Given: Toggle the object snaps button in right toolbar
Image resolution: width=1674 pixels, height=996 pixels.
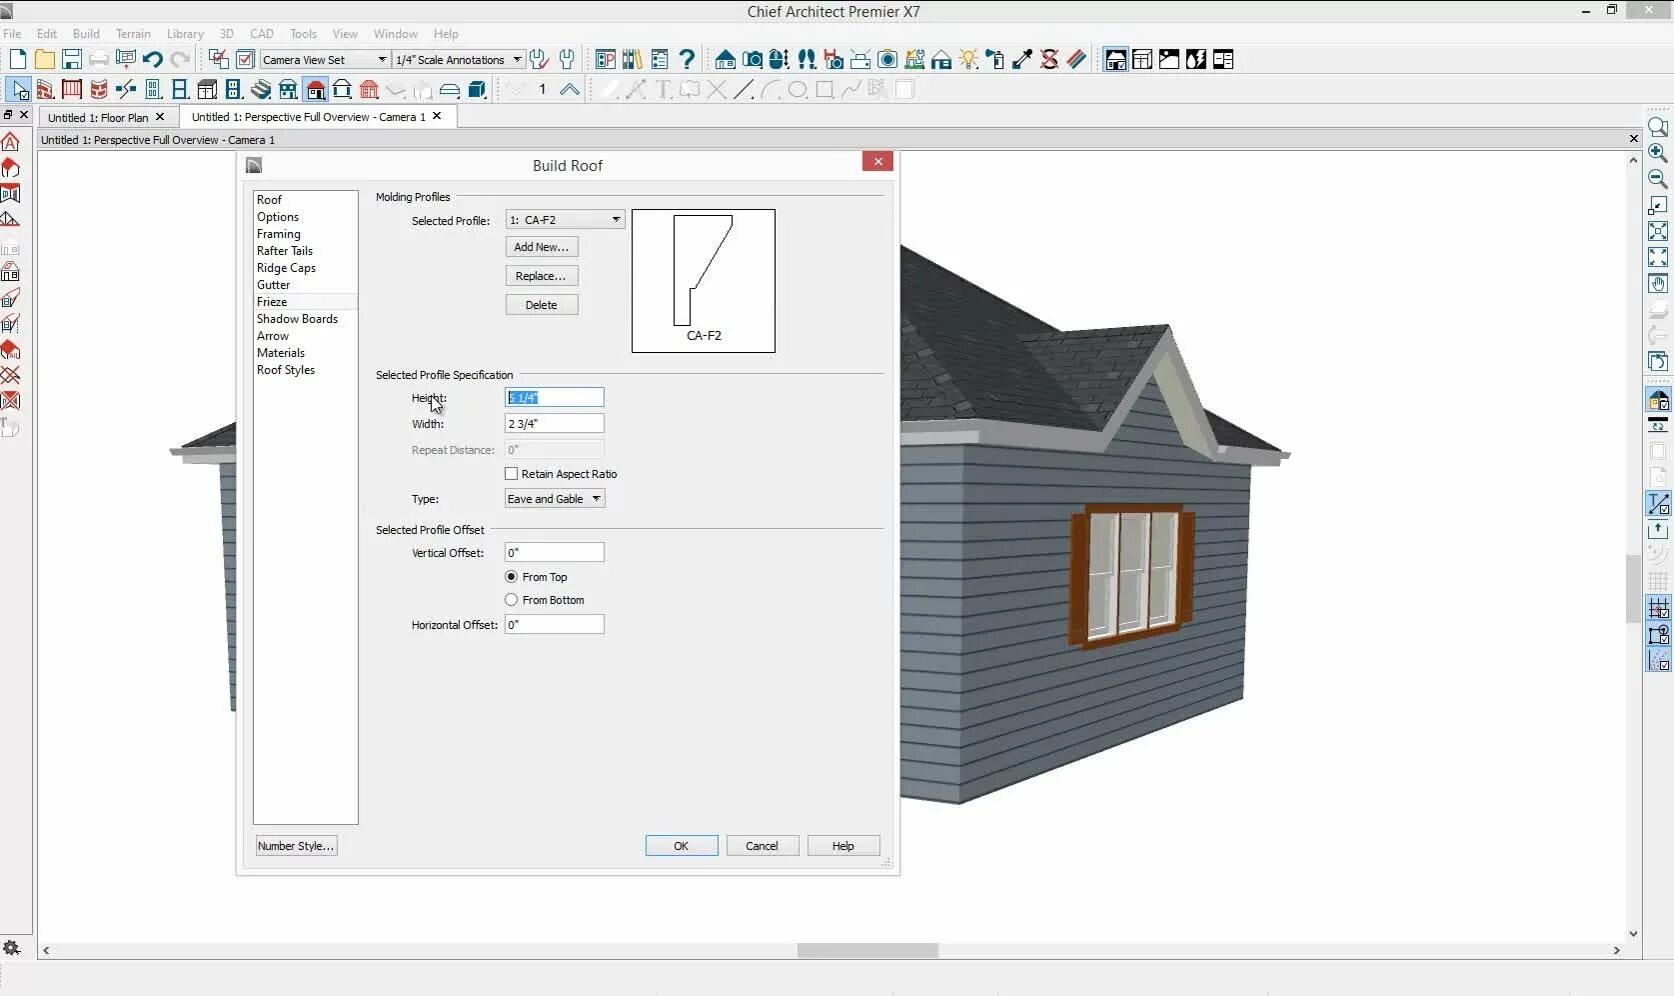Looking at the screenshot, I should 1658,634.
